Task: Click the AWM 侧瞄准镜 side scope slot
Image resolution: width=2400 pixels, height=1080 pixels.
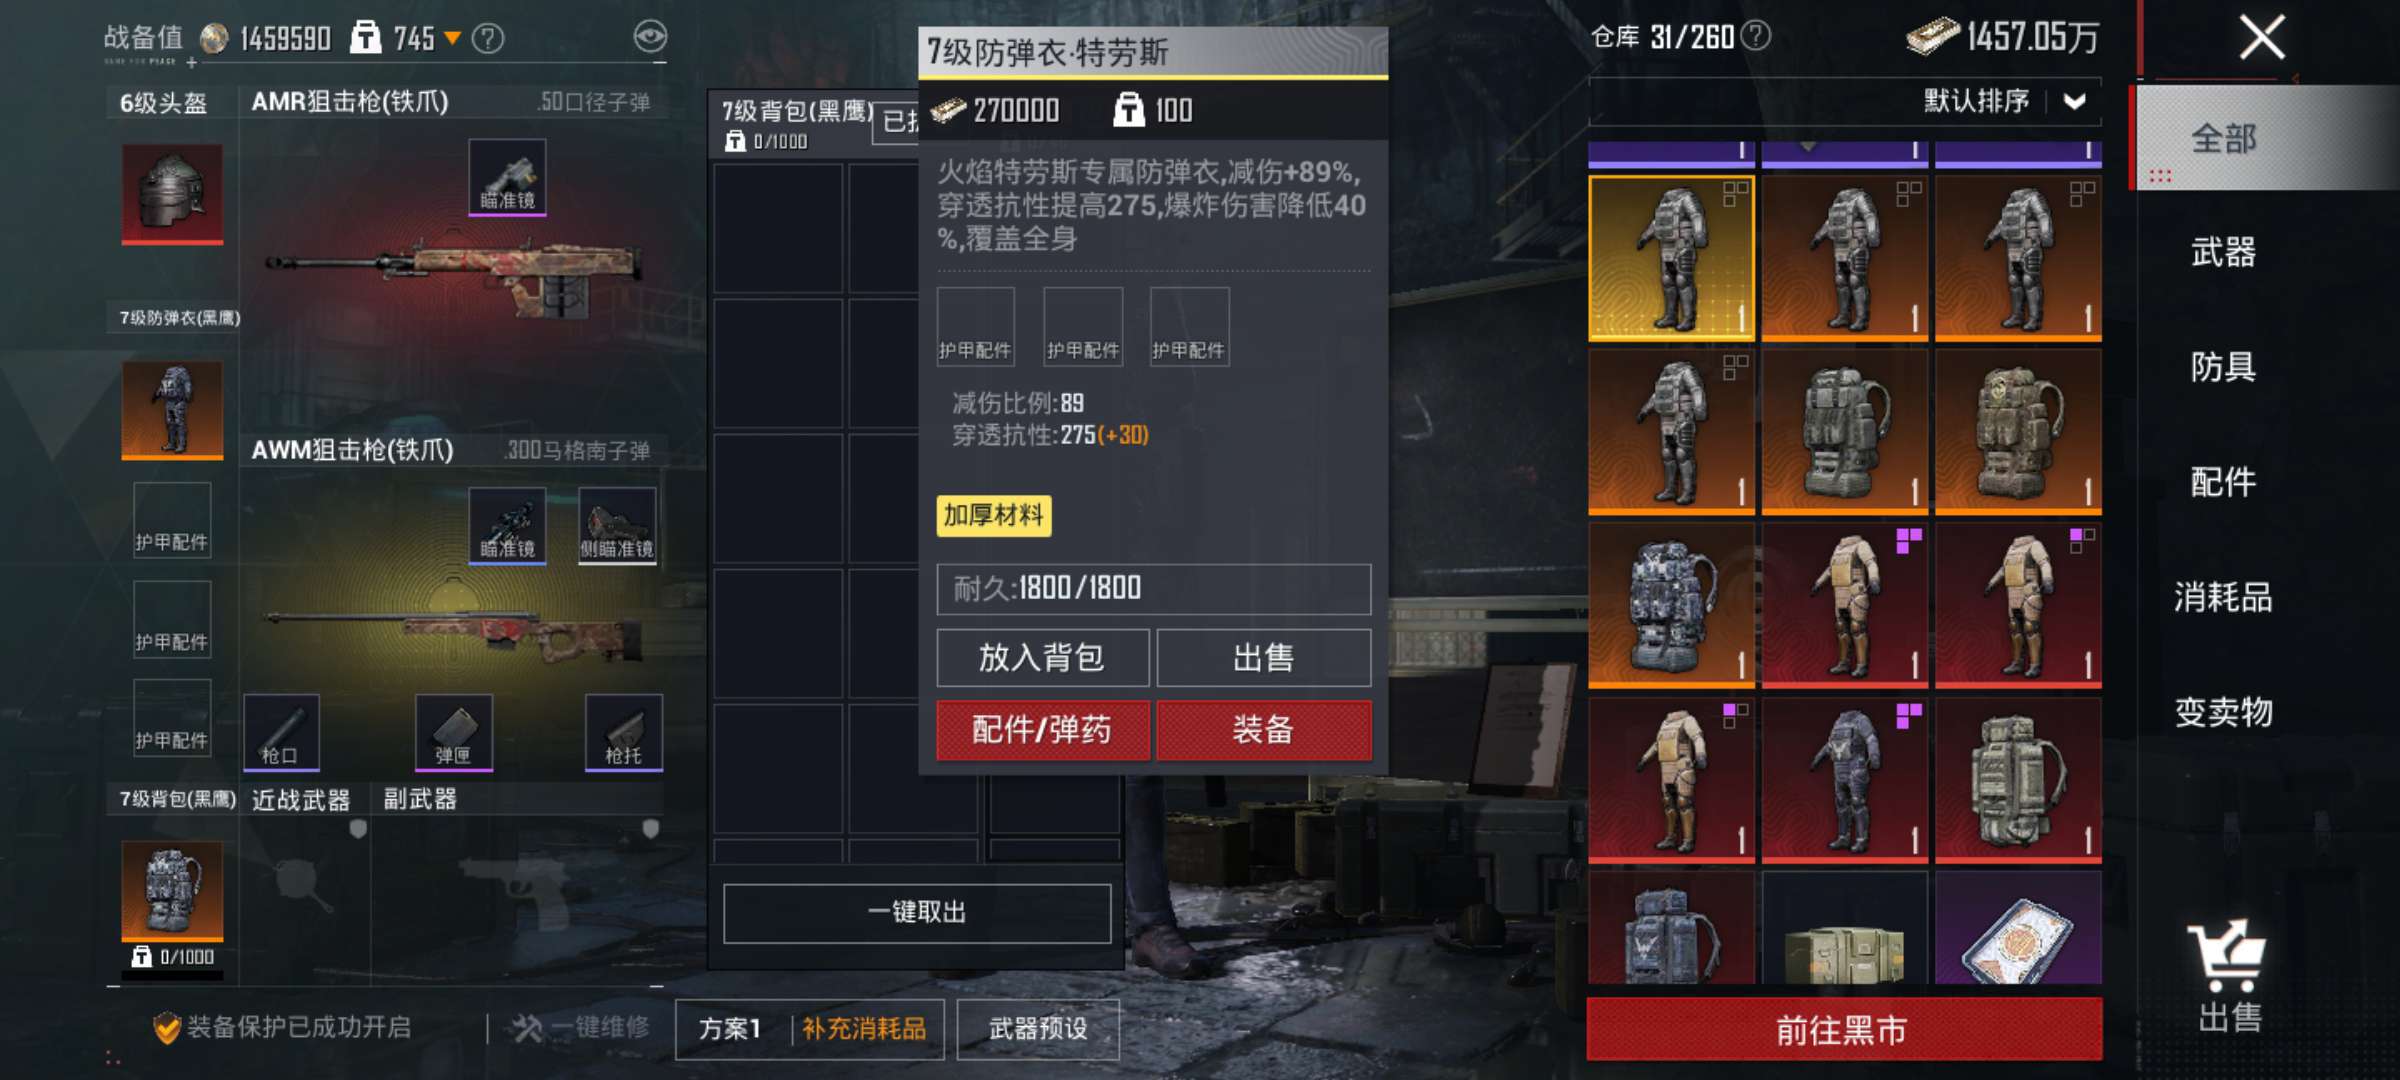Action: click(x=617, y=525)
